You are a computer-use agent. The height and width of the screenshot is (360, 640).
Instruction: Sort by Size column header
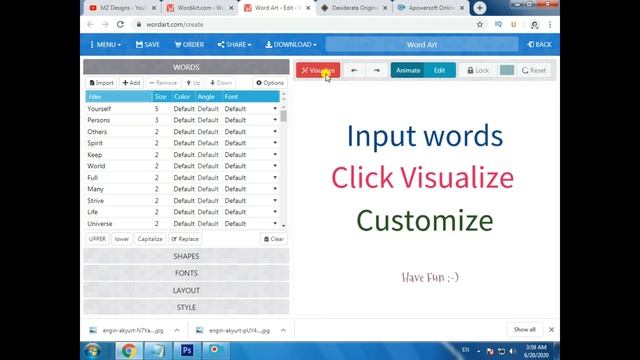pyautogui.click(x=161, y=97)
